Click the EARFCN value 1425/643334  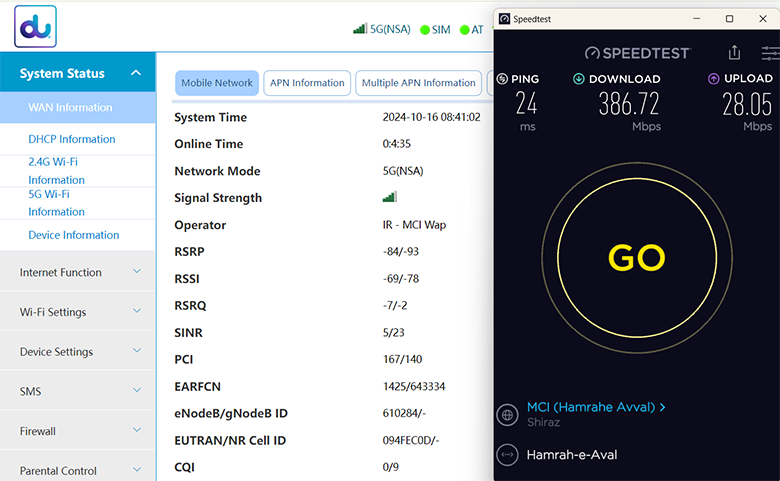pos(414,386)
